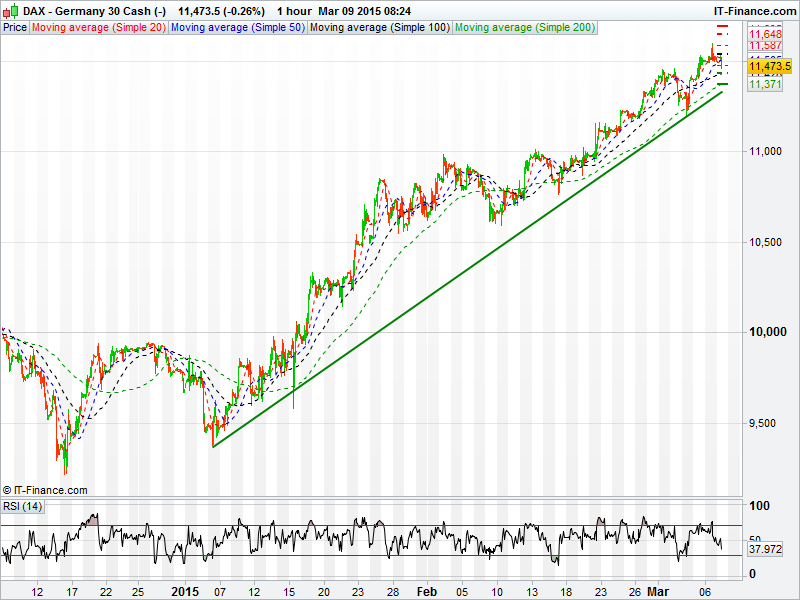Select Moving average (Simple 50) legend
800x600 pixels.
[238, 28]
